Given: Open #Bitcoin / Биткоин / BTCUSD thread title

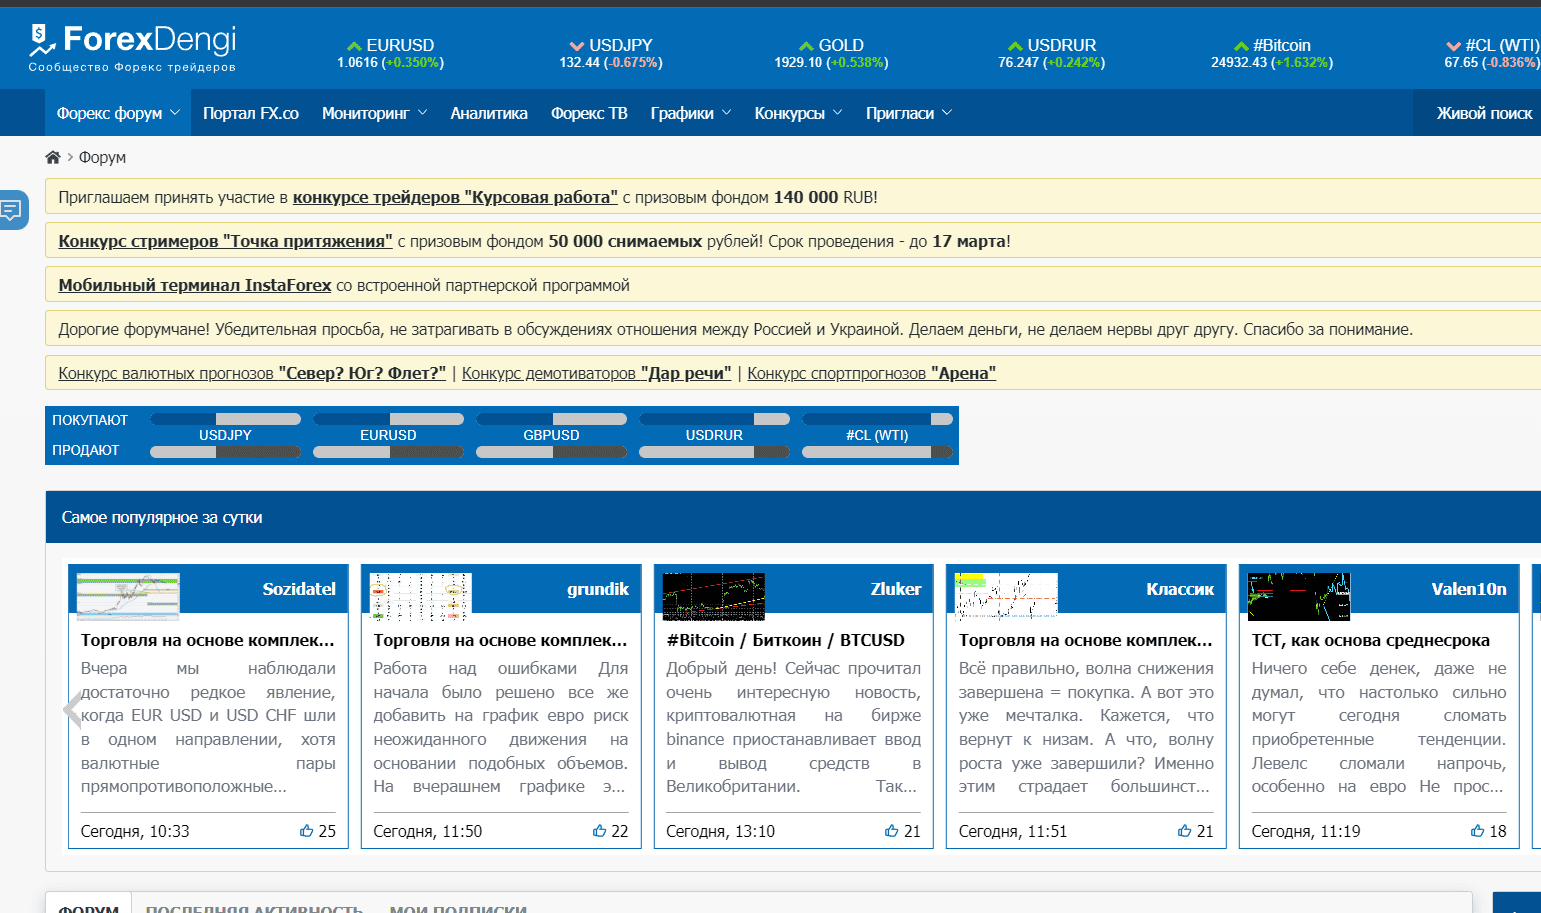Looking at the screenshot, I should click(786, 640).
